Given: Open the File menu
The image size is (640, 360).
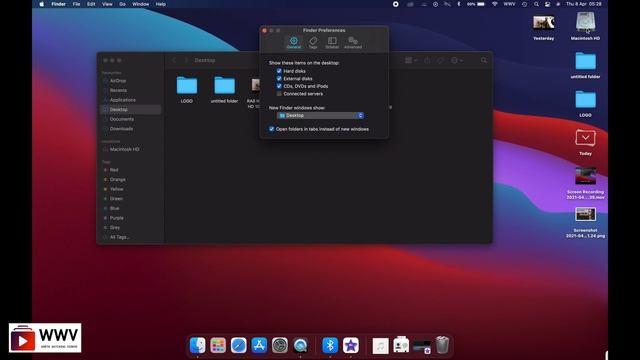Looking at the screenshot, I should 76,4.
